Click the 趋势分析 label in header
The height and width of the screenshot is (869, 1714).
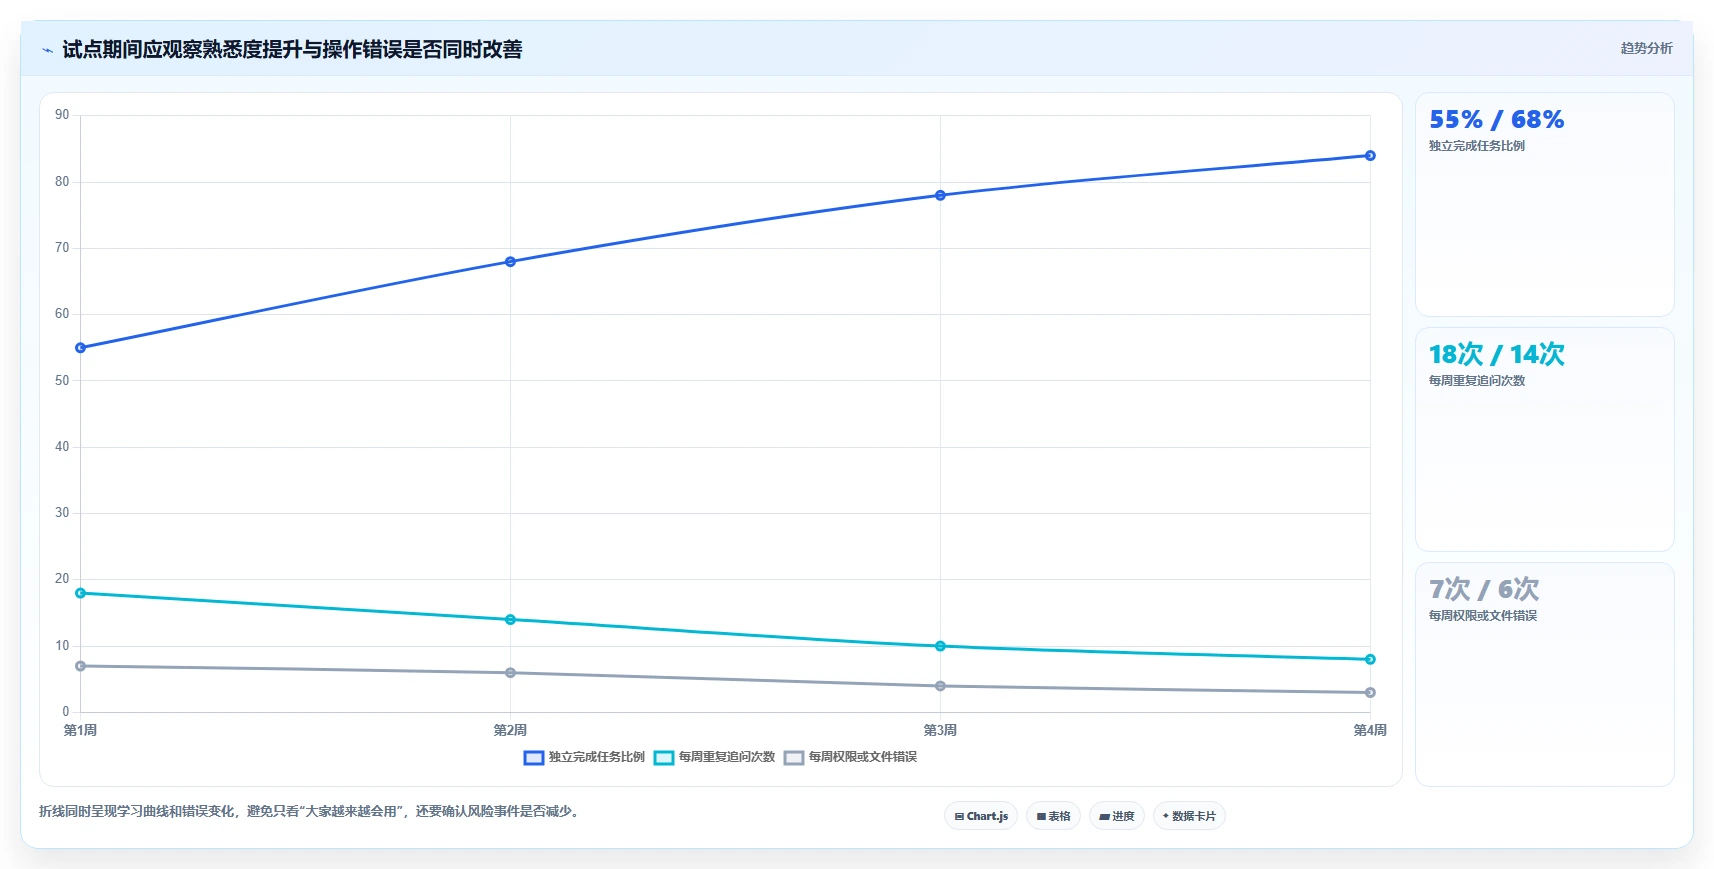pos(1646,48)
